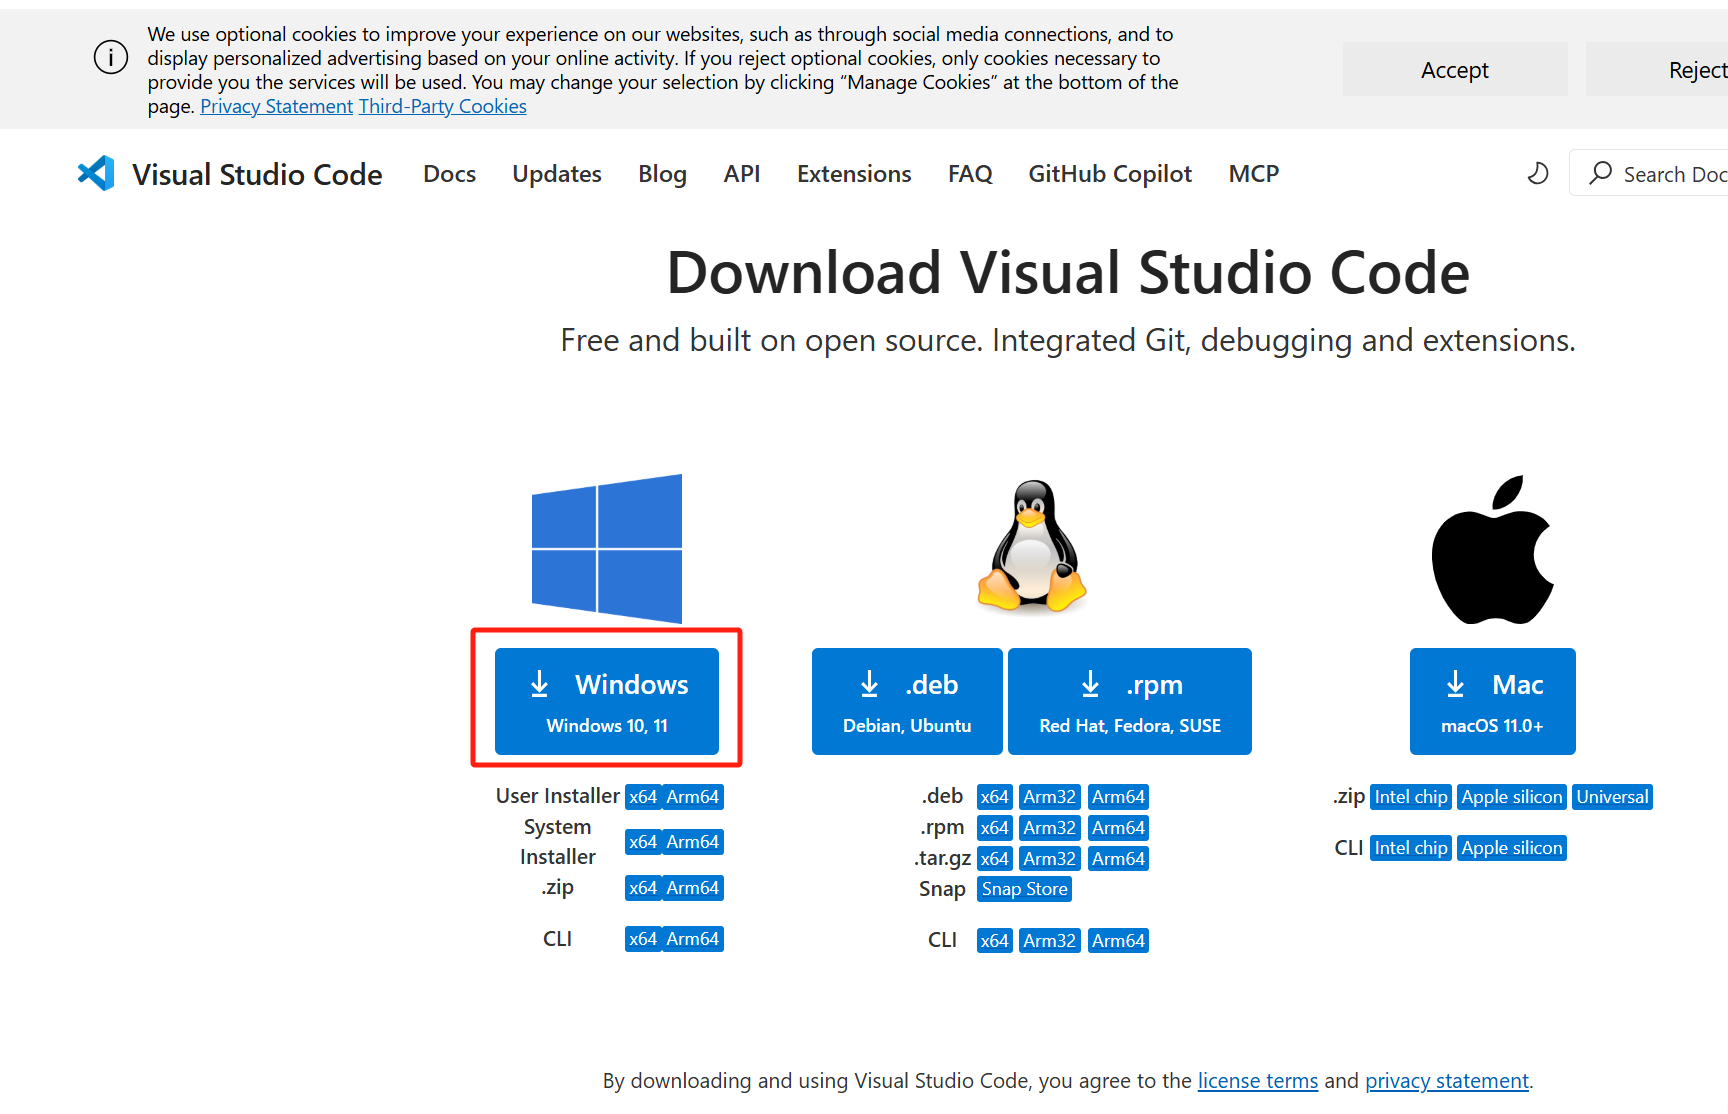Download the Mac macOS 11.0+ build

pyautogui.click(x=1493, y=701)
